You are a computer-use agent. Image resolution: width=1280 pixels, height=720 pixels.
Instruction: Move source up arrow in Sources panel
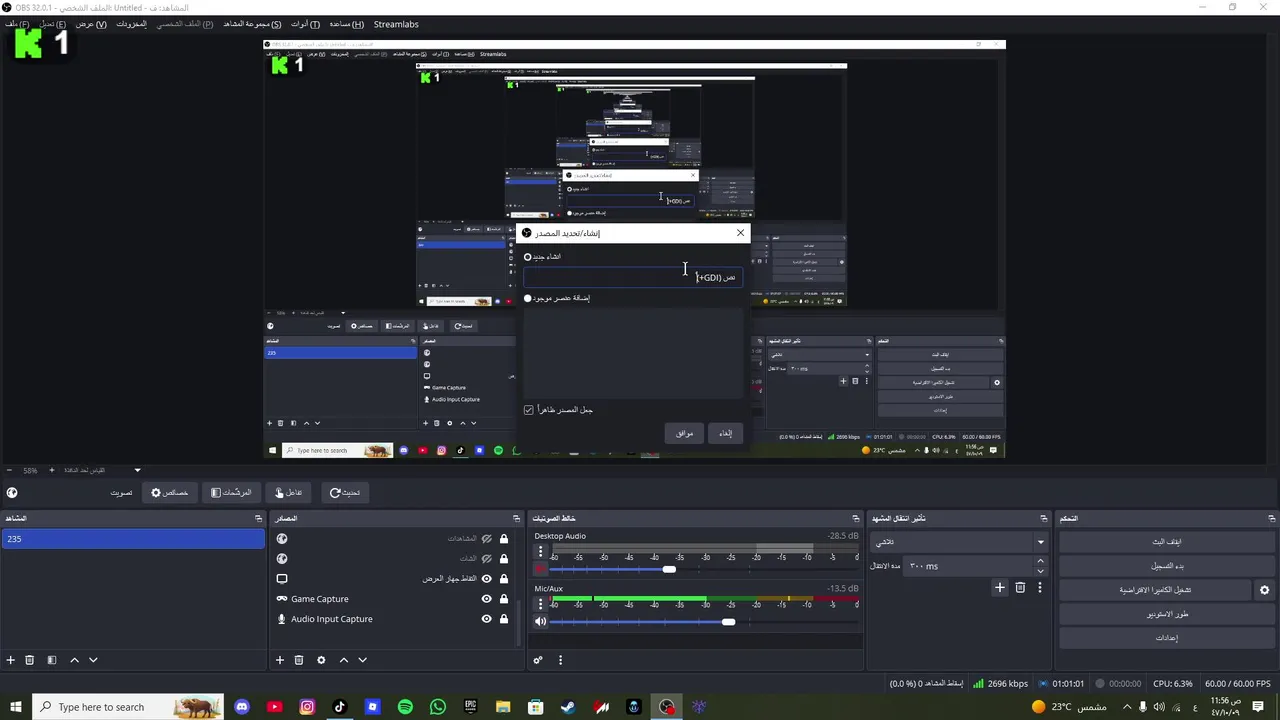[x=343, y=660]
